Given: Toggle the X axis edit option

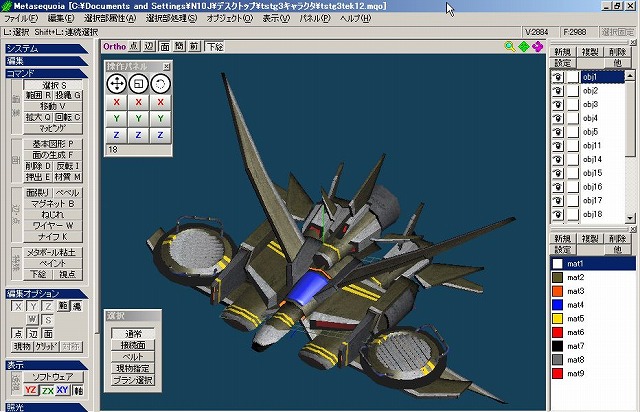Looking at the screenshot, I should [18, 306].
